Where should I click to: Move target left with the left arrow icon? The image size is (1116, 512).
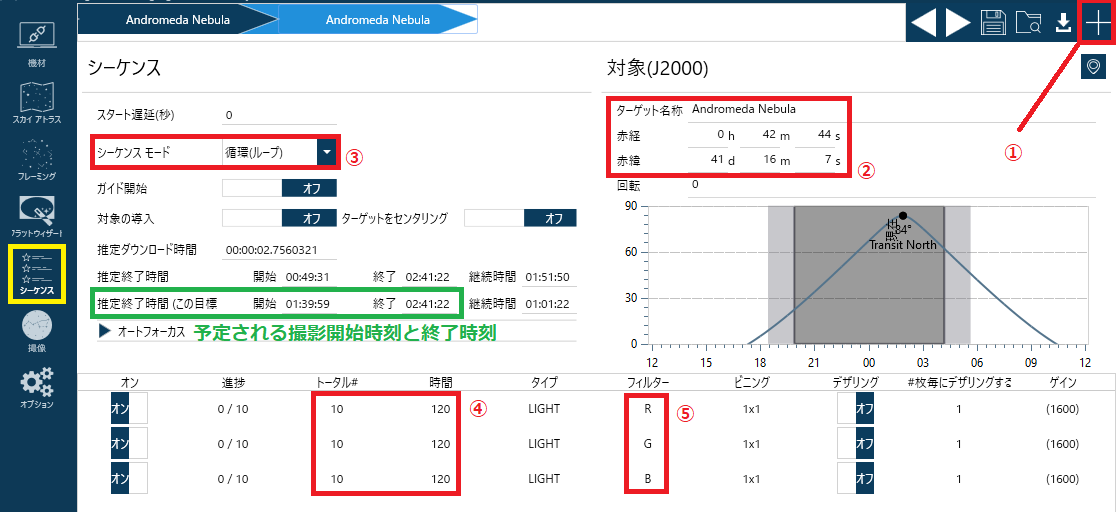(x=924, y=23)
